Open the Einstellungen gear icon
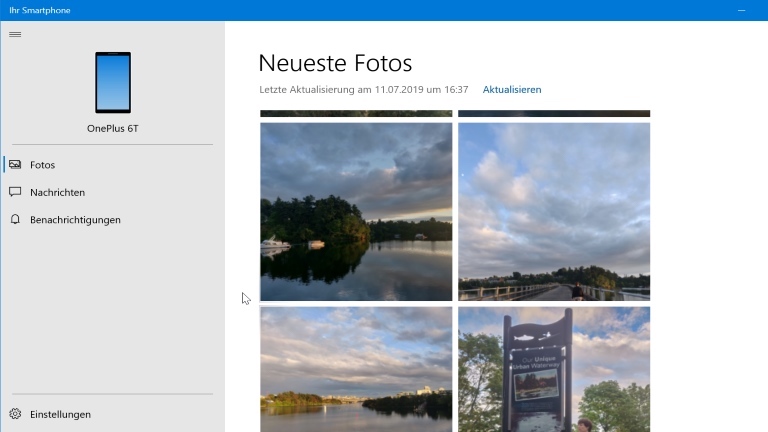 click(15, 414)
